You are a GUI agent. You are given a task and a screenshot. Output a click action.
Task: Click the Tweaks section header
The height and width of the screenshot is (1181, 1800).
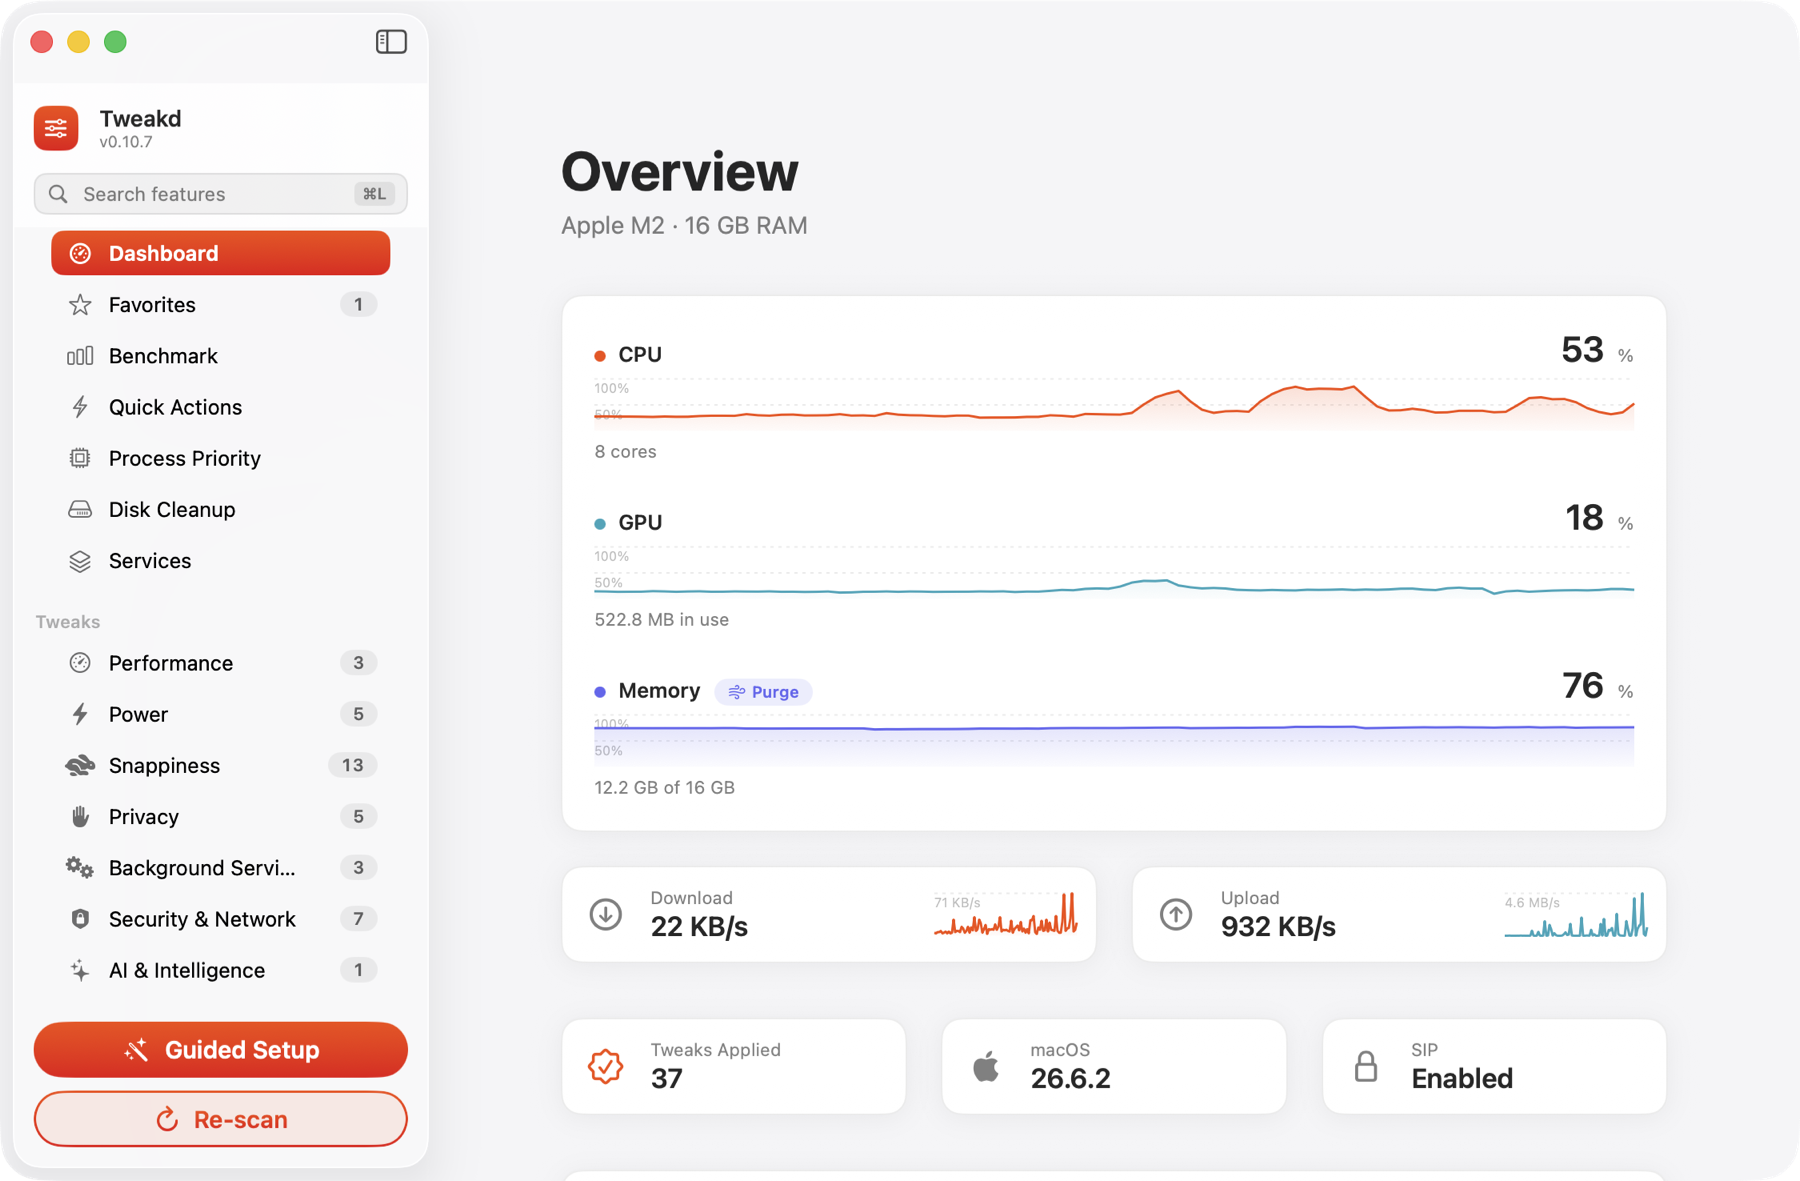coord(68,622)
